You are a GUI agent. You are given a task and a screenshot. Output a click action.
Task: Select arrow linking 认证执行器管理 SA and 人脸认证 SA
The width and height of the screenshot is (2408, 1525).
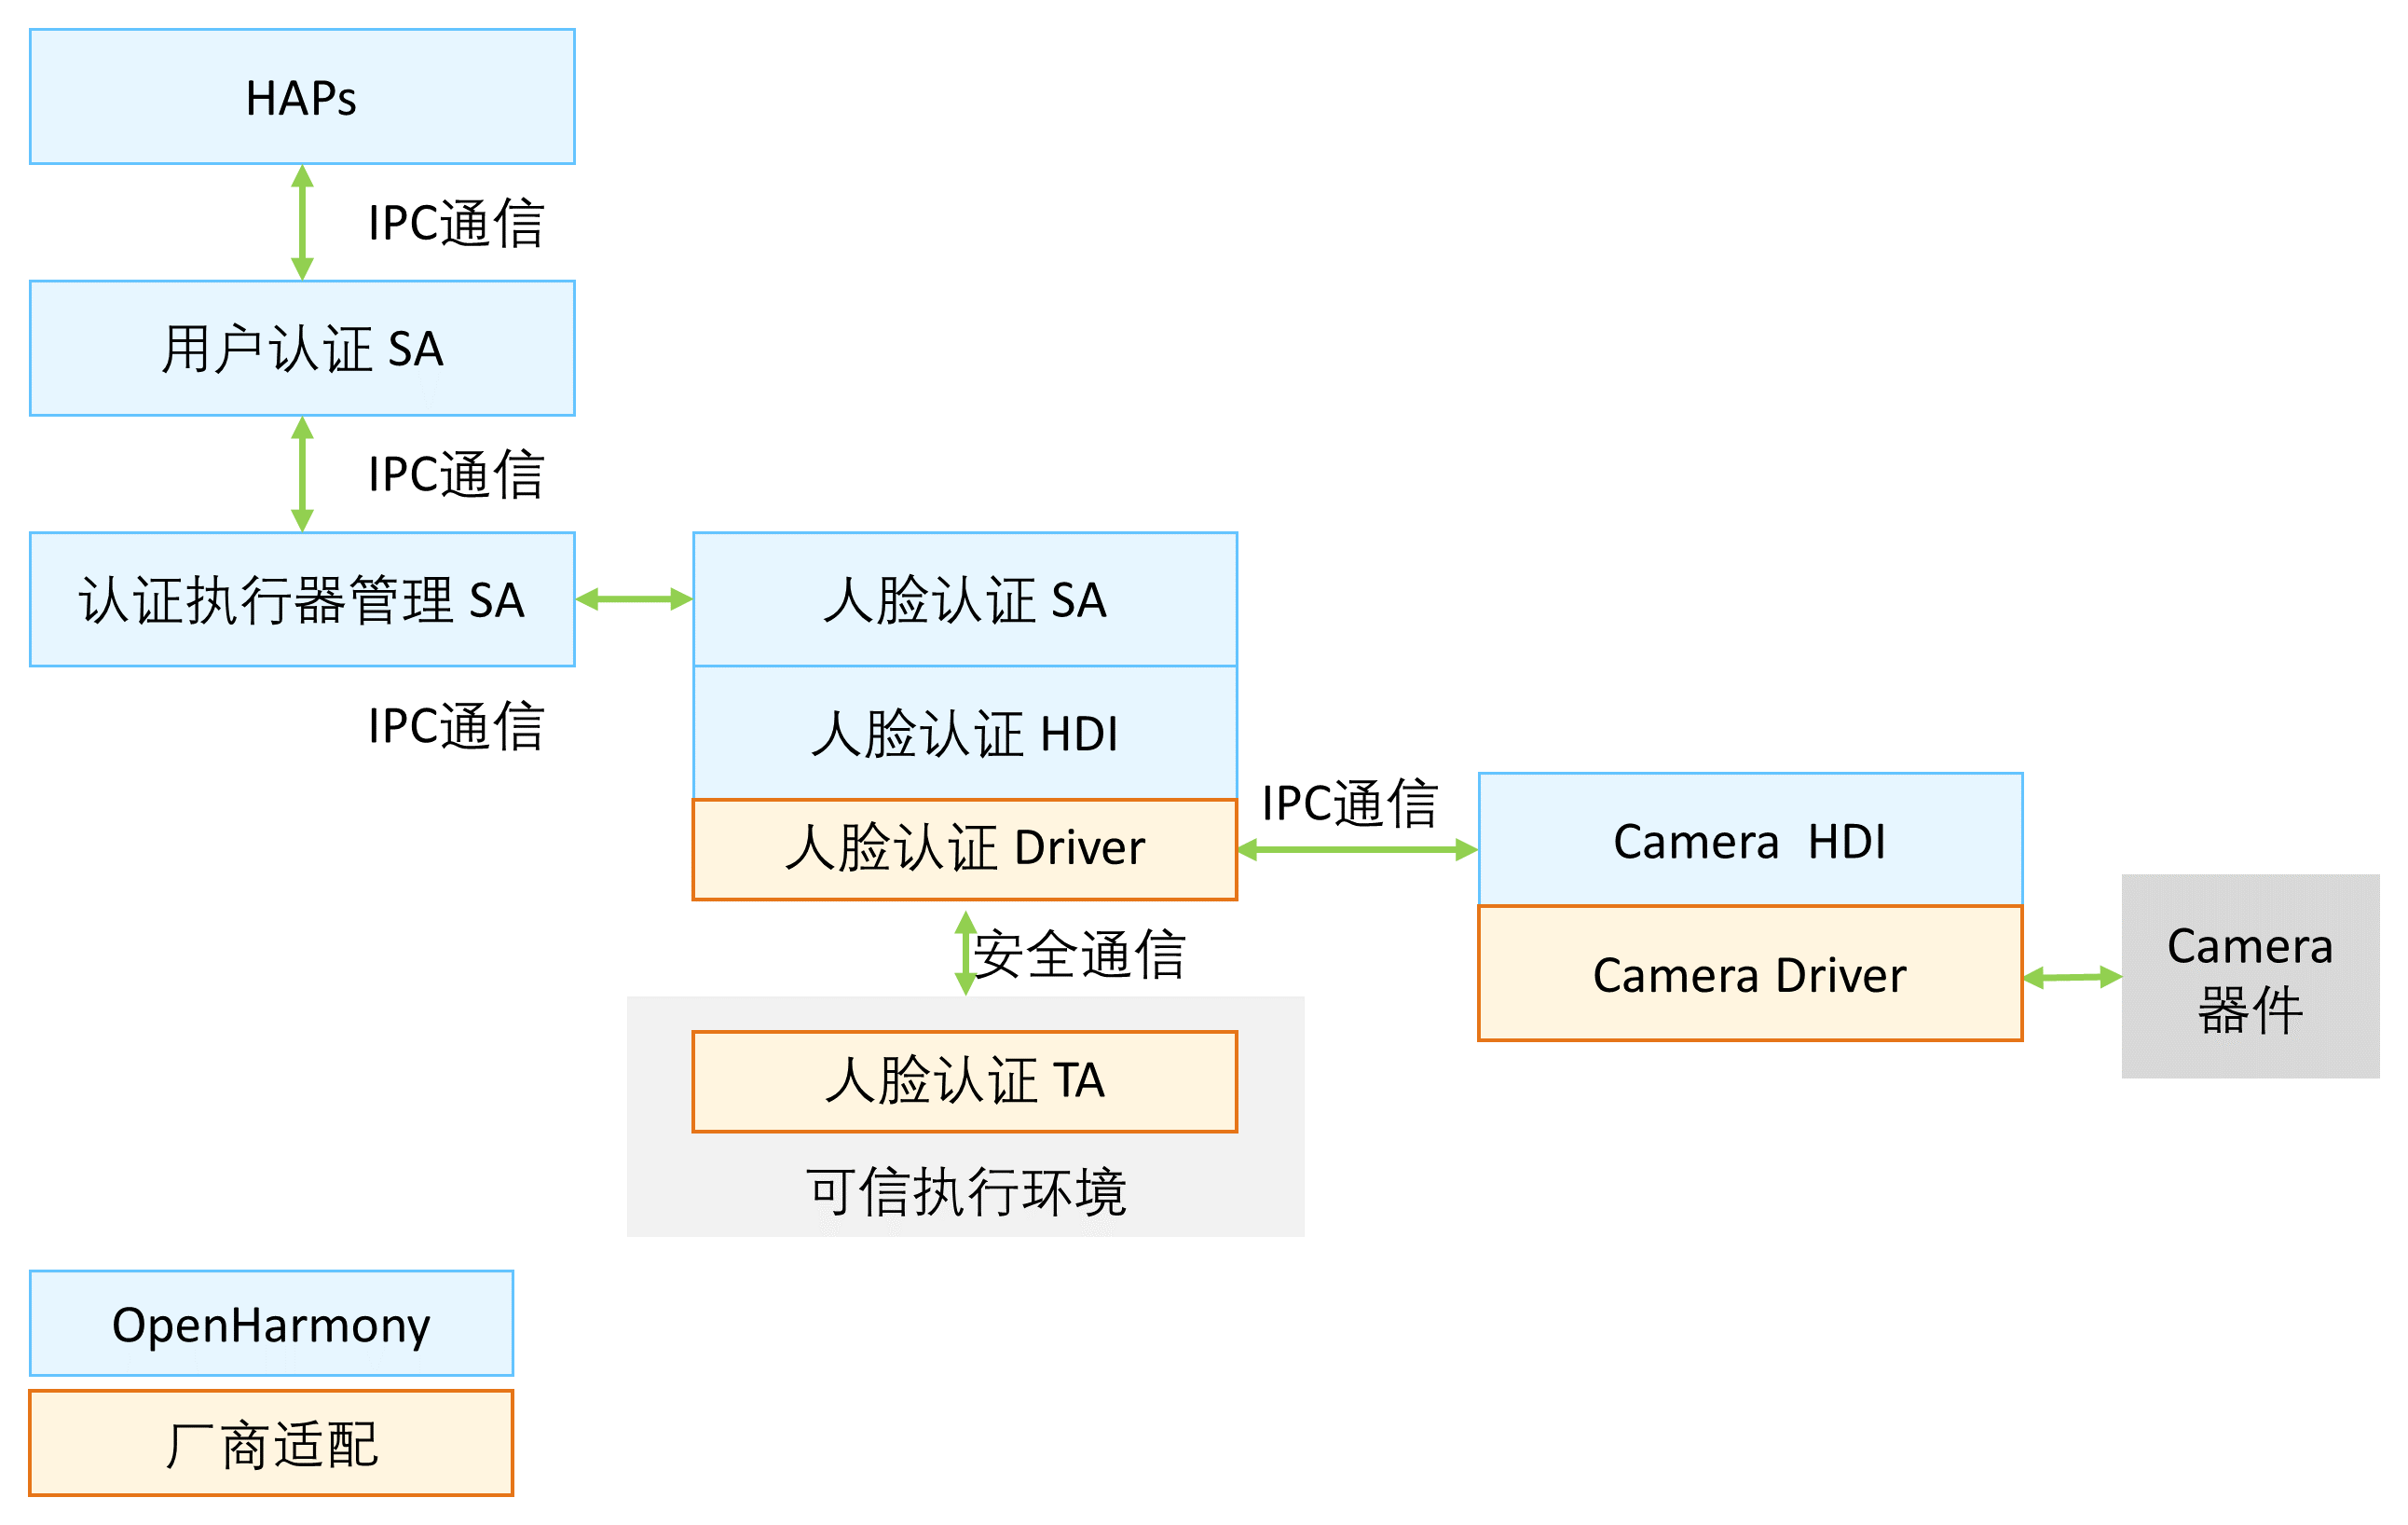tap(634, 599)
